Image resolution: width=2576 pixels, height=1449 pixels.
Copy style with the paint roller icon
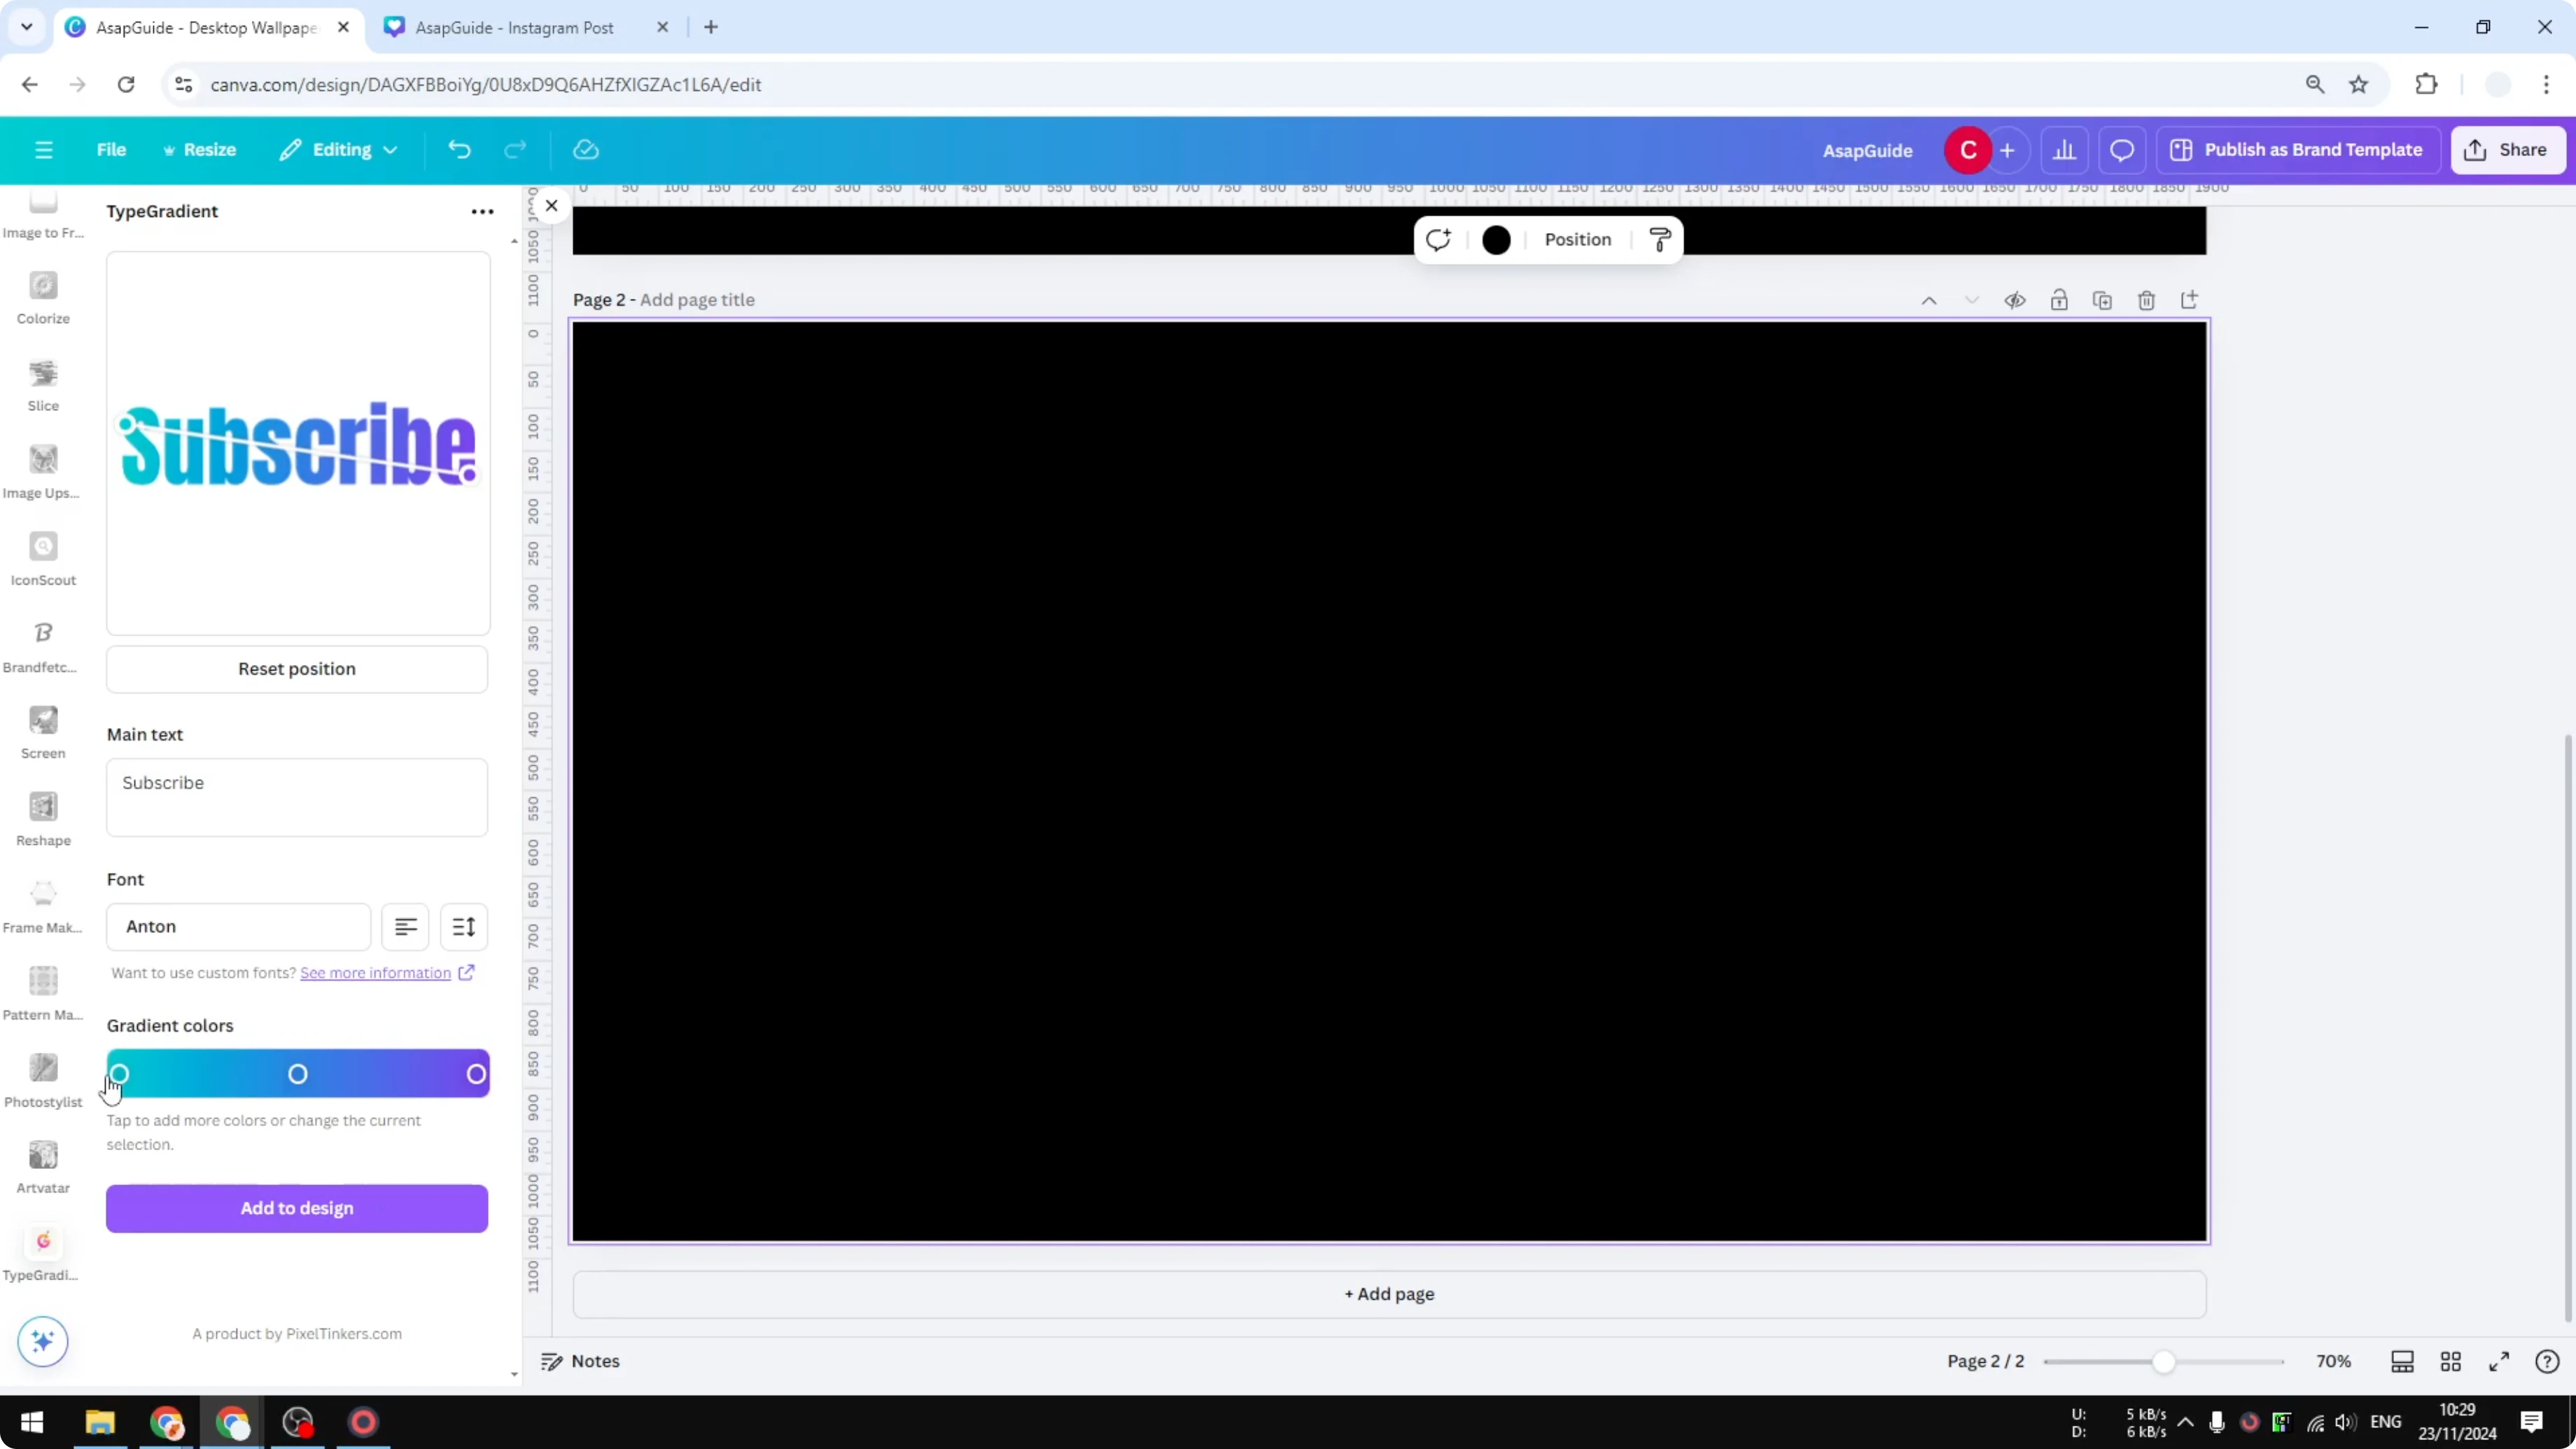[x=1658, y=239]
